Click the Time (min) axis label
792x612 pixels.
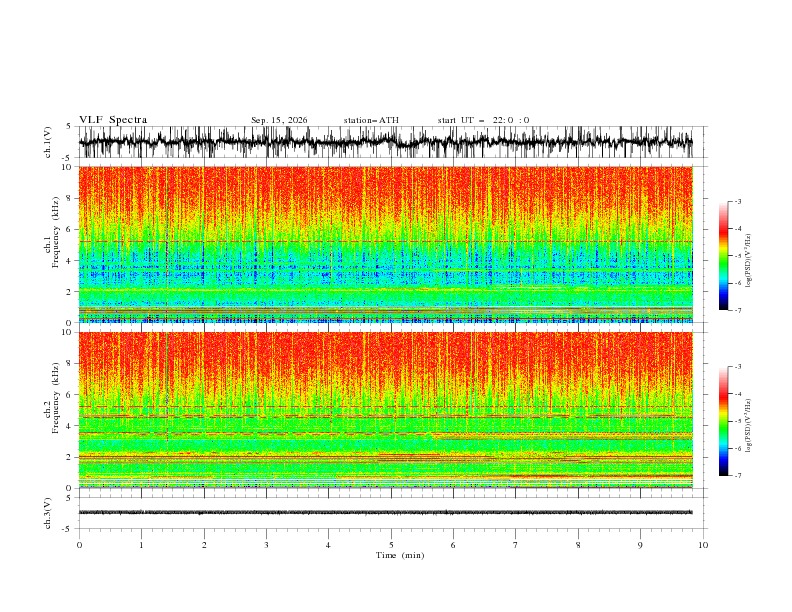(x=400, y=555)
